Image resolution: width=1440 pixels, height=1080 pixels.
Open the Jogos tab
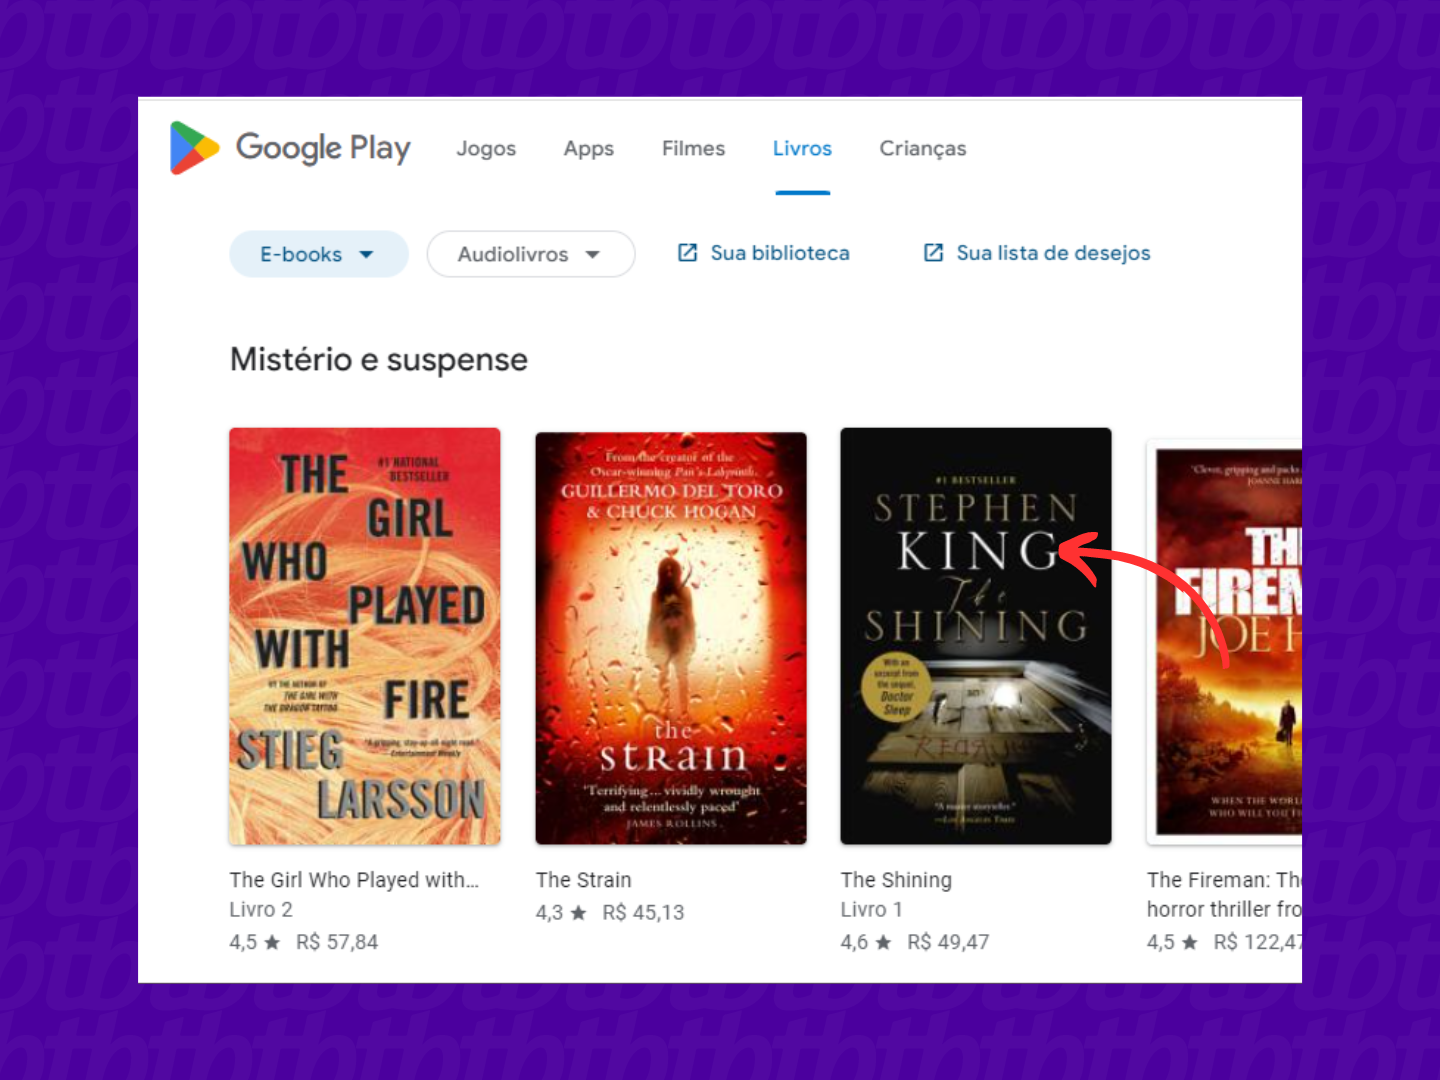pos(486,149)
